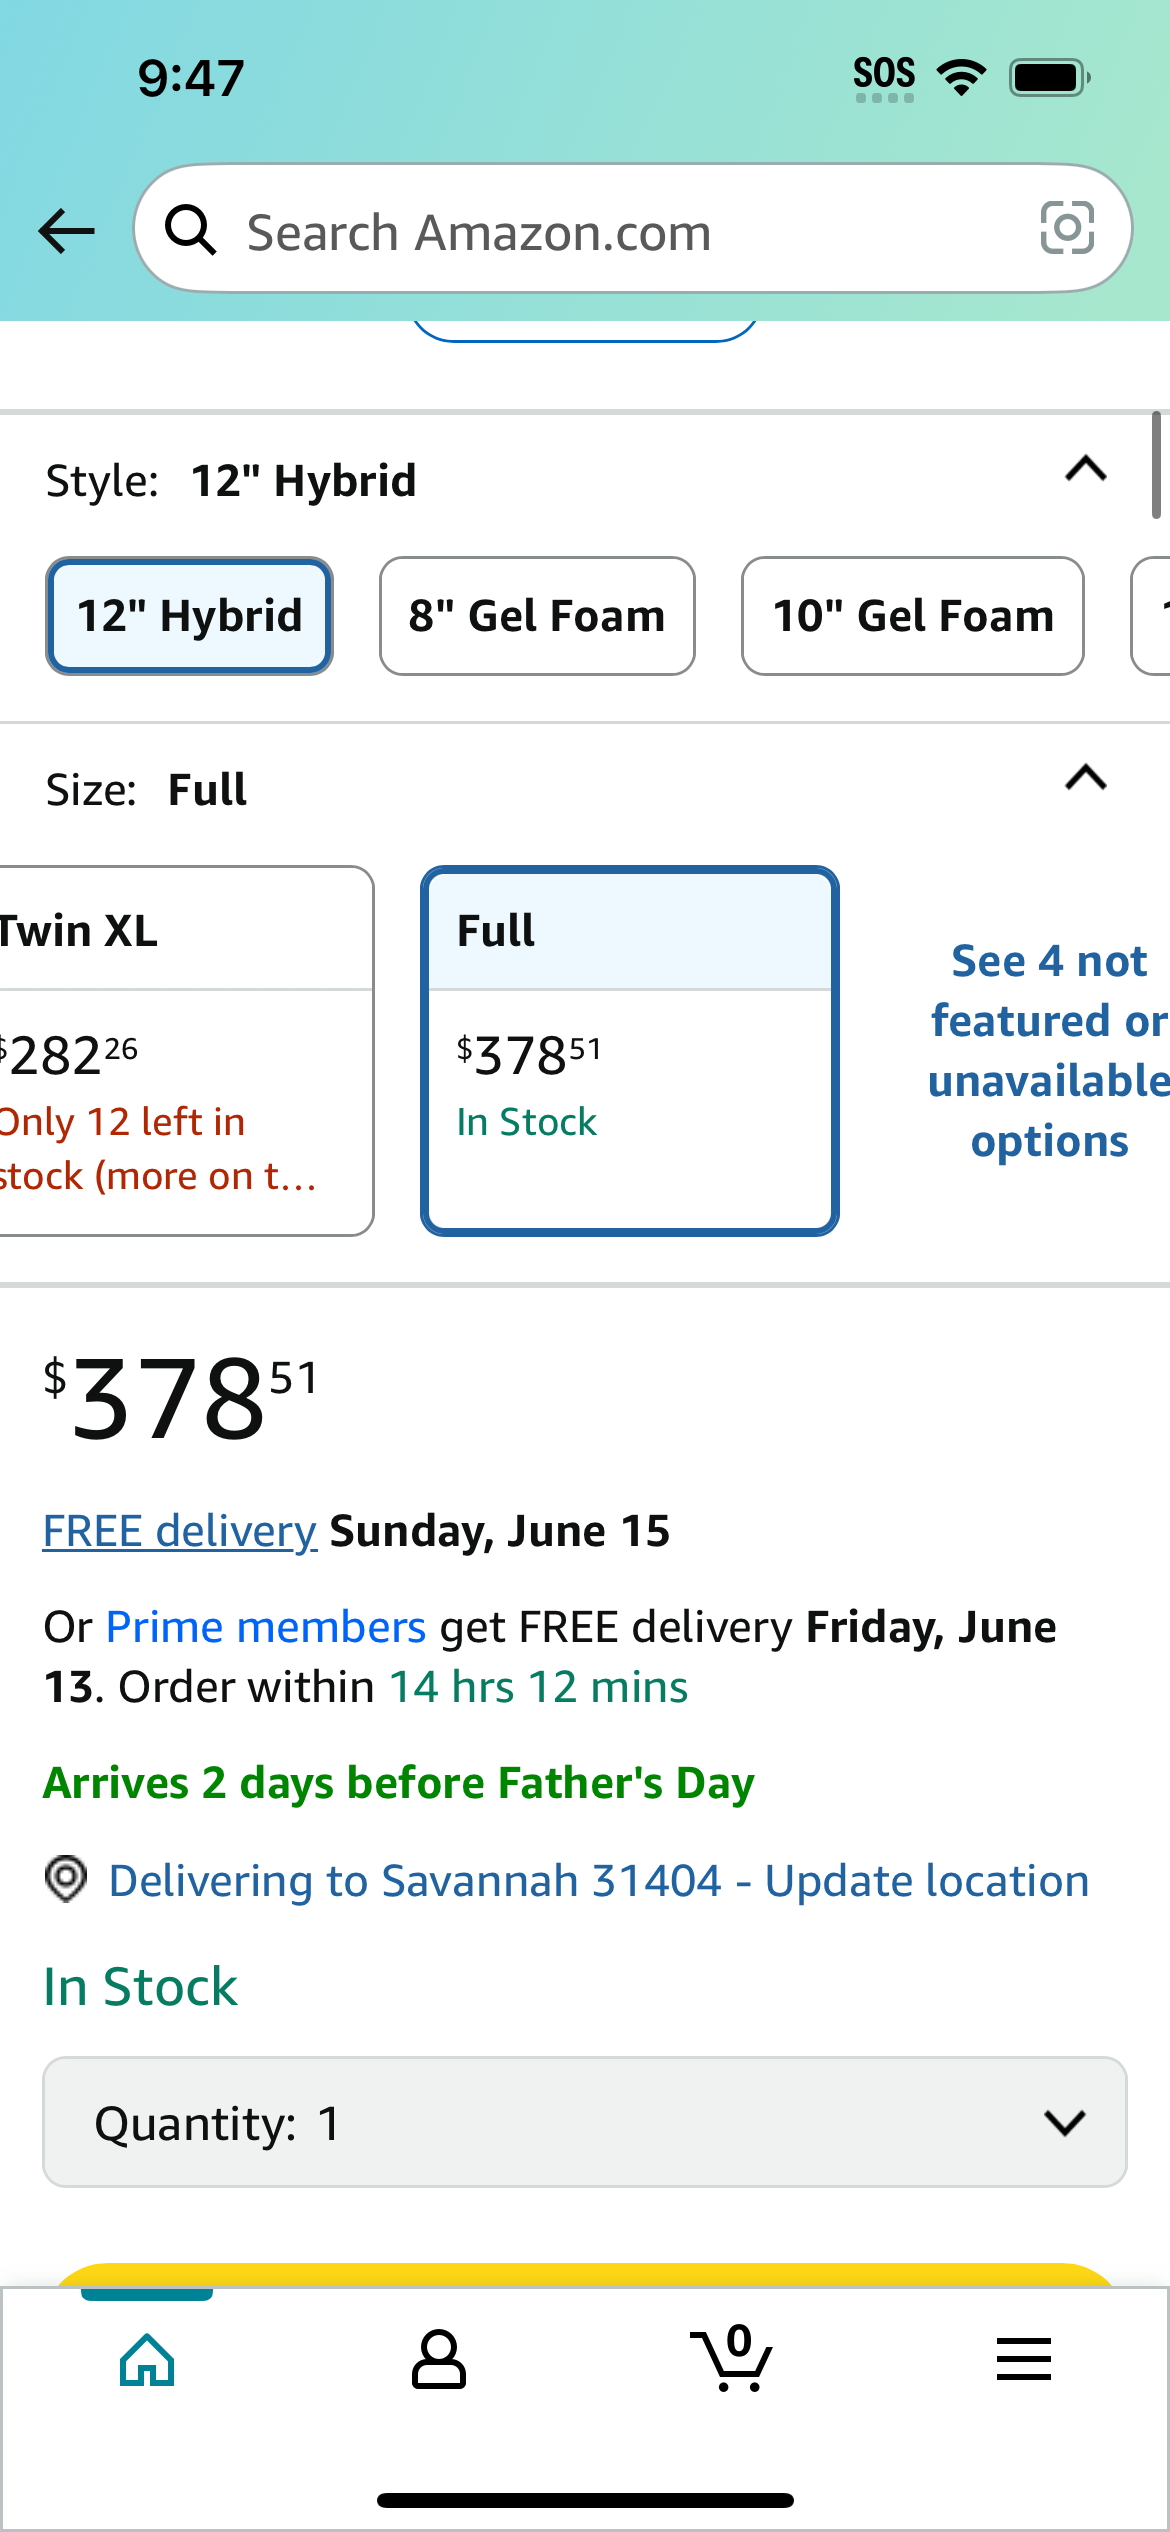This screenshot has height=2532, width=1170.
Task: Collapse the Style section chevron
Action: point(1086,469)
